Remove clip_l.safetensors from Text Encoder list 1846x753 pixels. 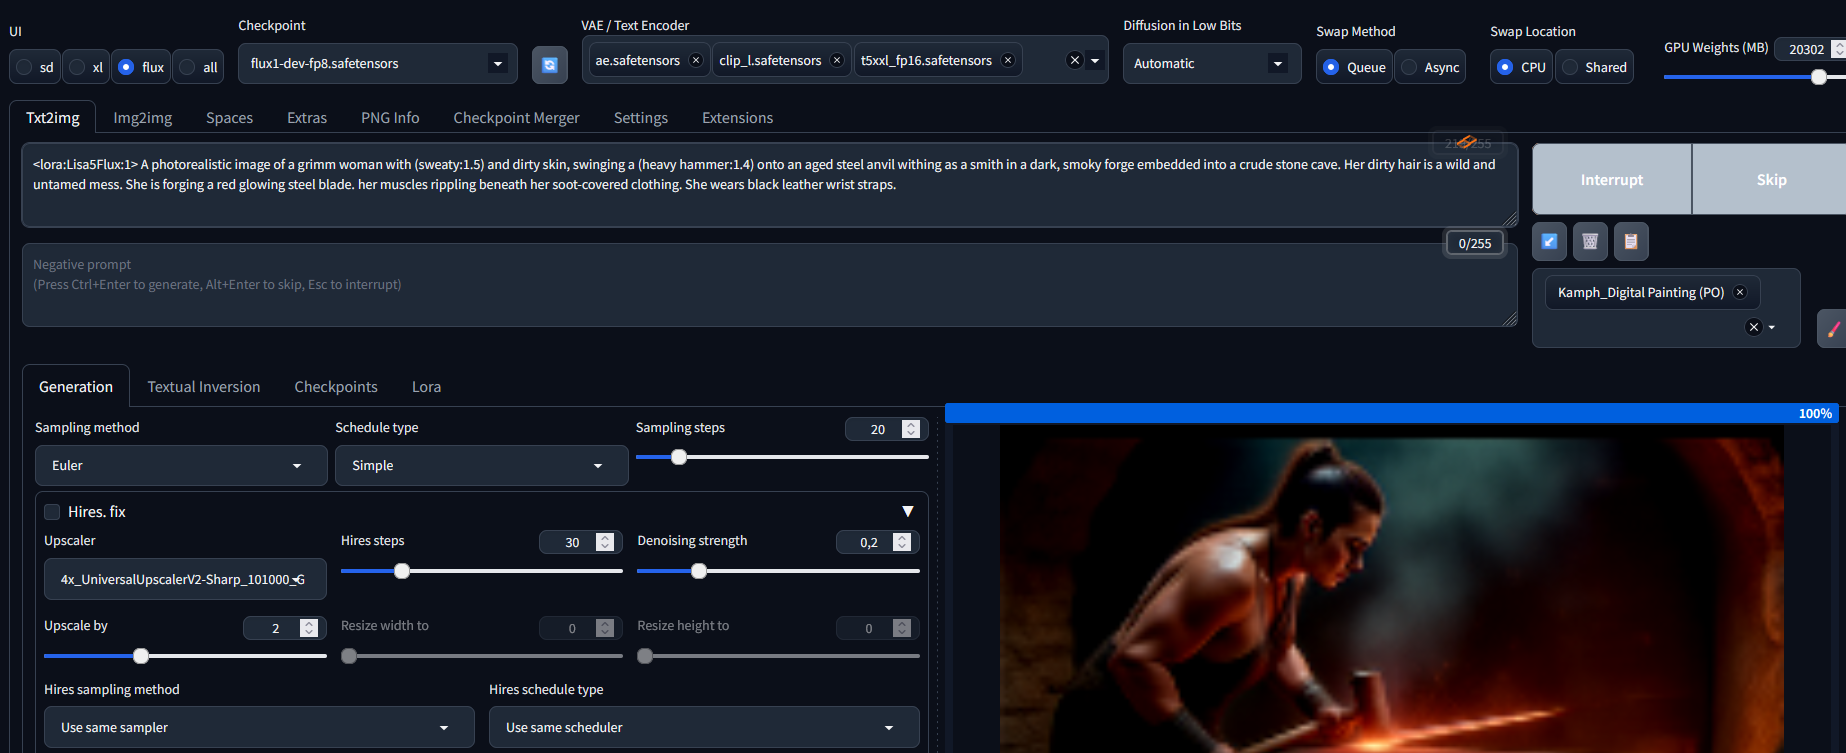coord(837,61)
